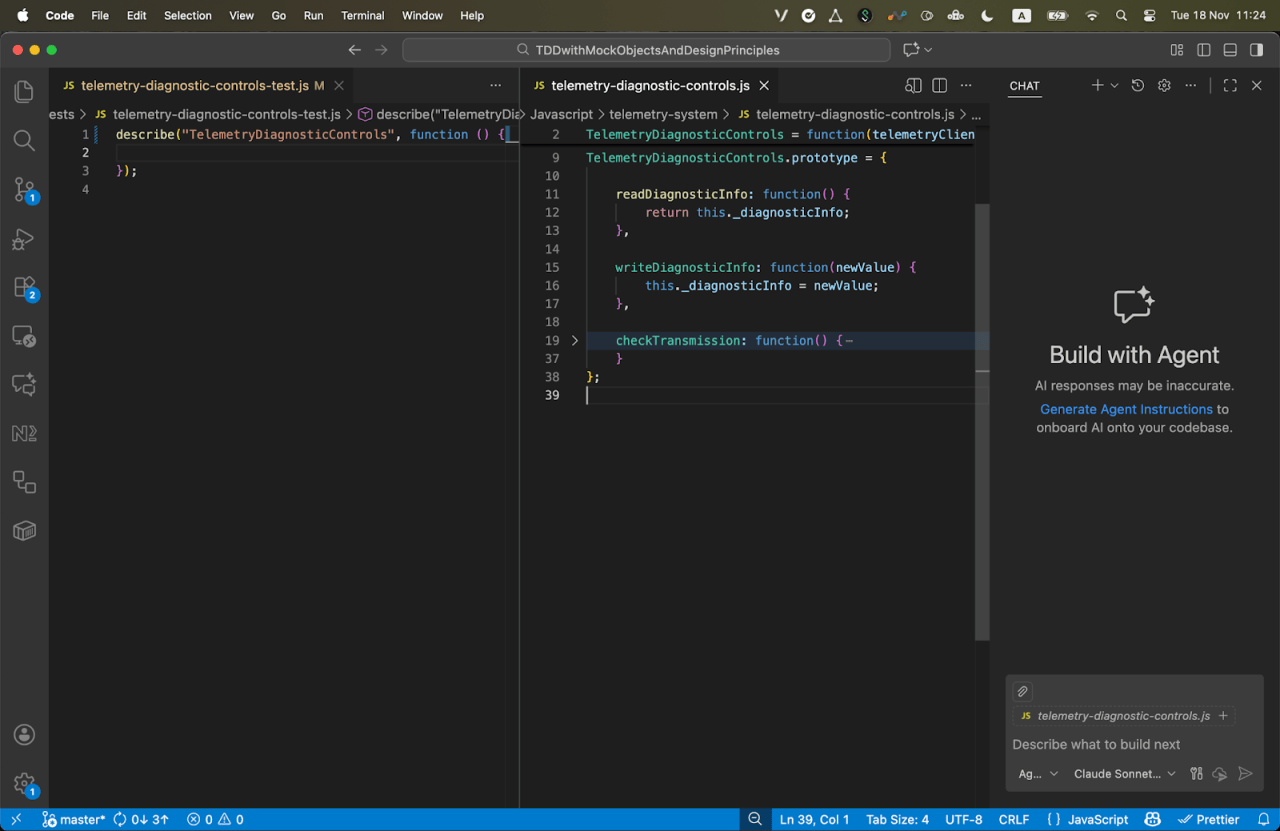1280x831 pixels.
Task: Open more actions for right editor group
Action: pyautogui.click(x=966, y=86)
